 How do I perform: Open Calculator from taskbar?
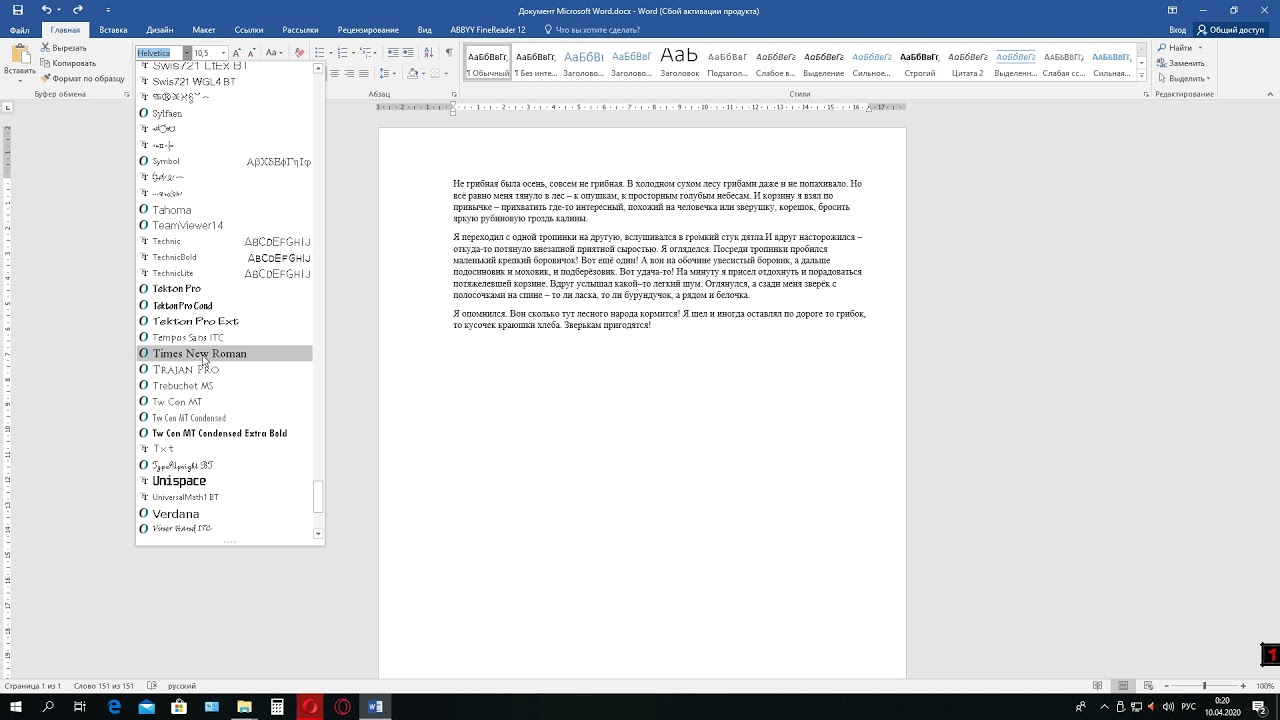click(277, 707)
